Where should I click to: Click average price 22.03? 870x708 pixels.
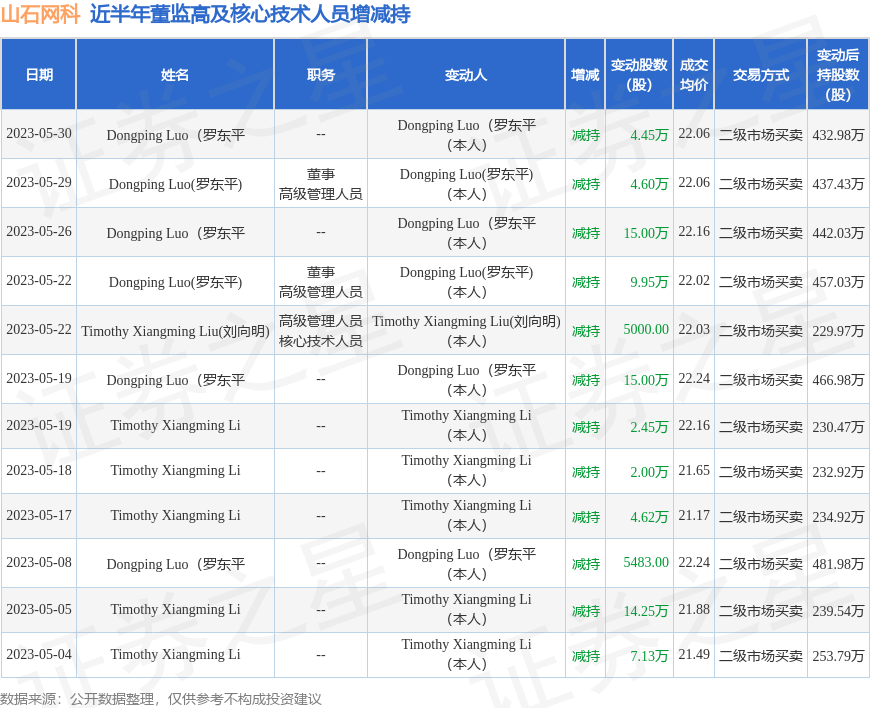coord(694,330)
